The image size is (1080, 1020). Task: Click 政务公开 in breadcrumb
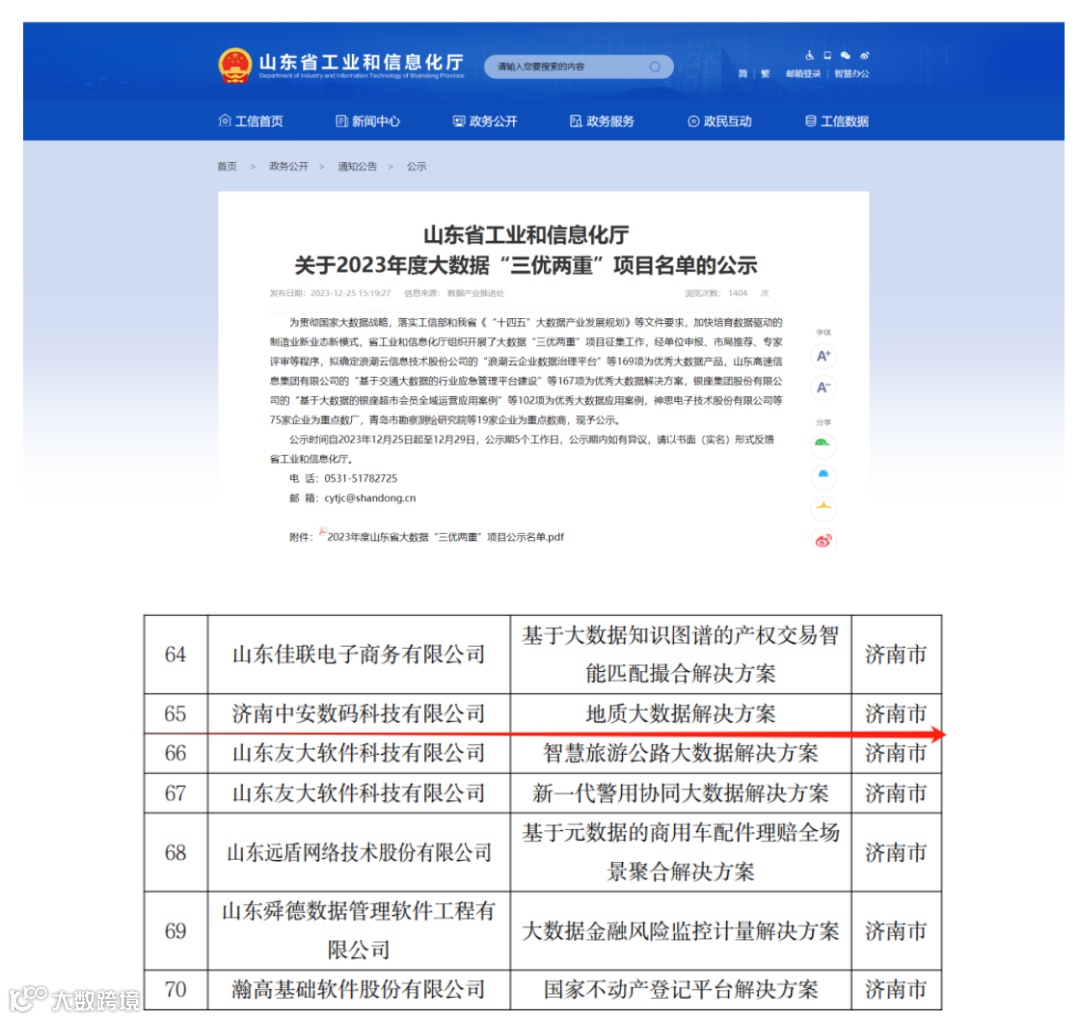tap(289, 166)
